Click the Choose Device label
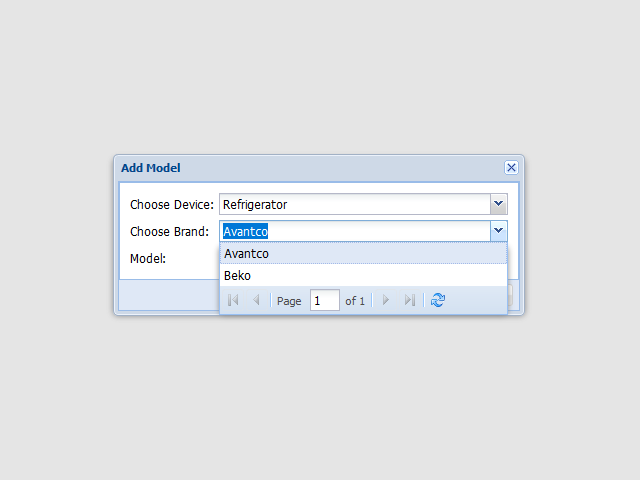The height and width of the screenshot is (480, 640). [x=172, y=205]
